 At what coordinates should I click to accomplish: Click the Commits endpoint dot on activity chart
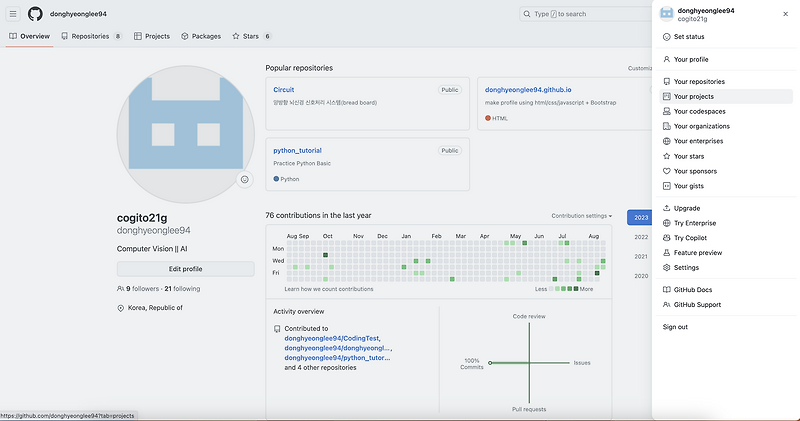click(x=490, y=363)
